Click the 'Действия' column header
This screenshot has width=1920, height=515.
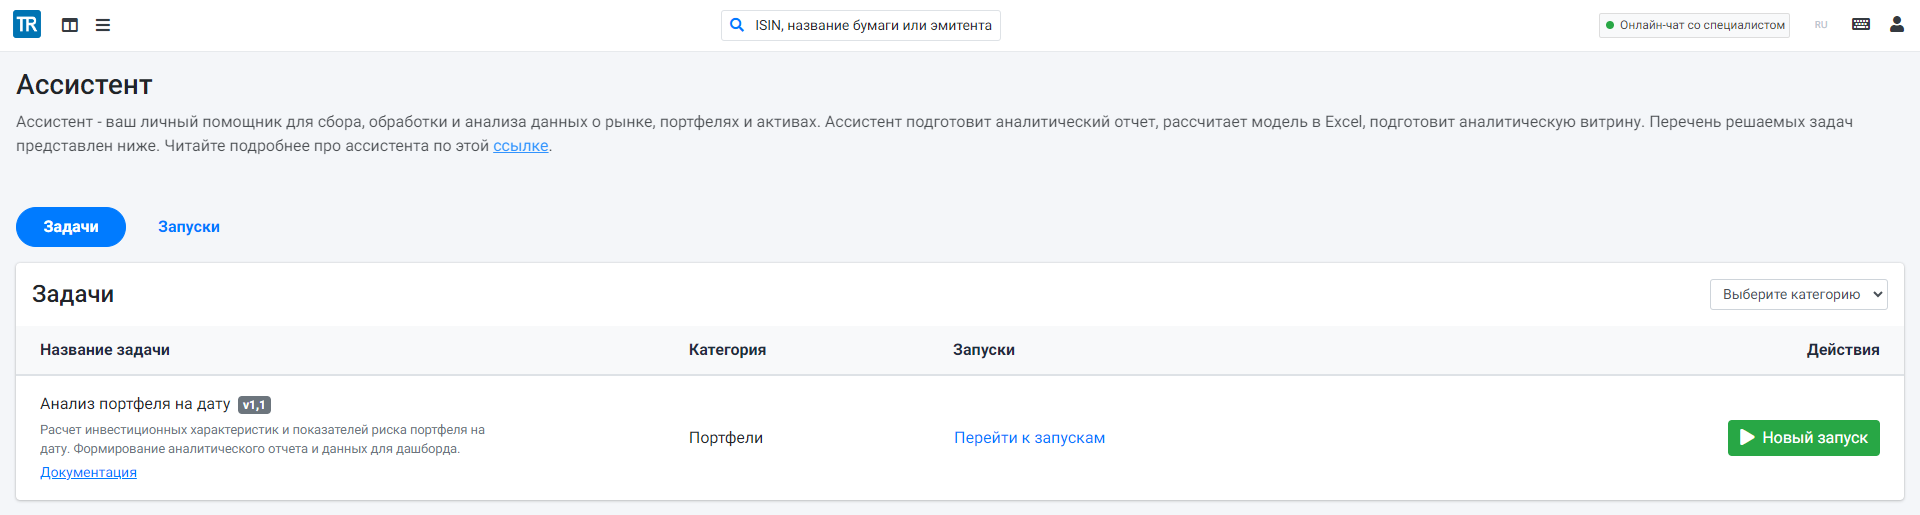(1843, 350)
